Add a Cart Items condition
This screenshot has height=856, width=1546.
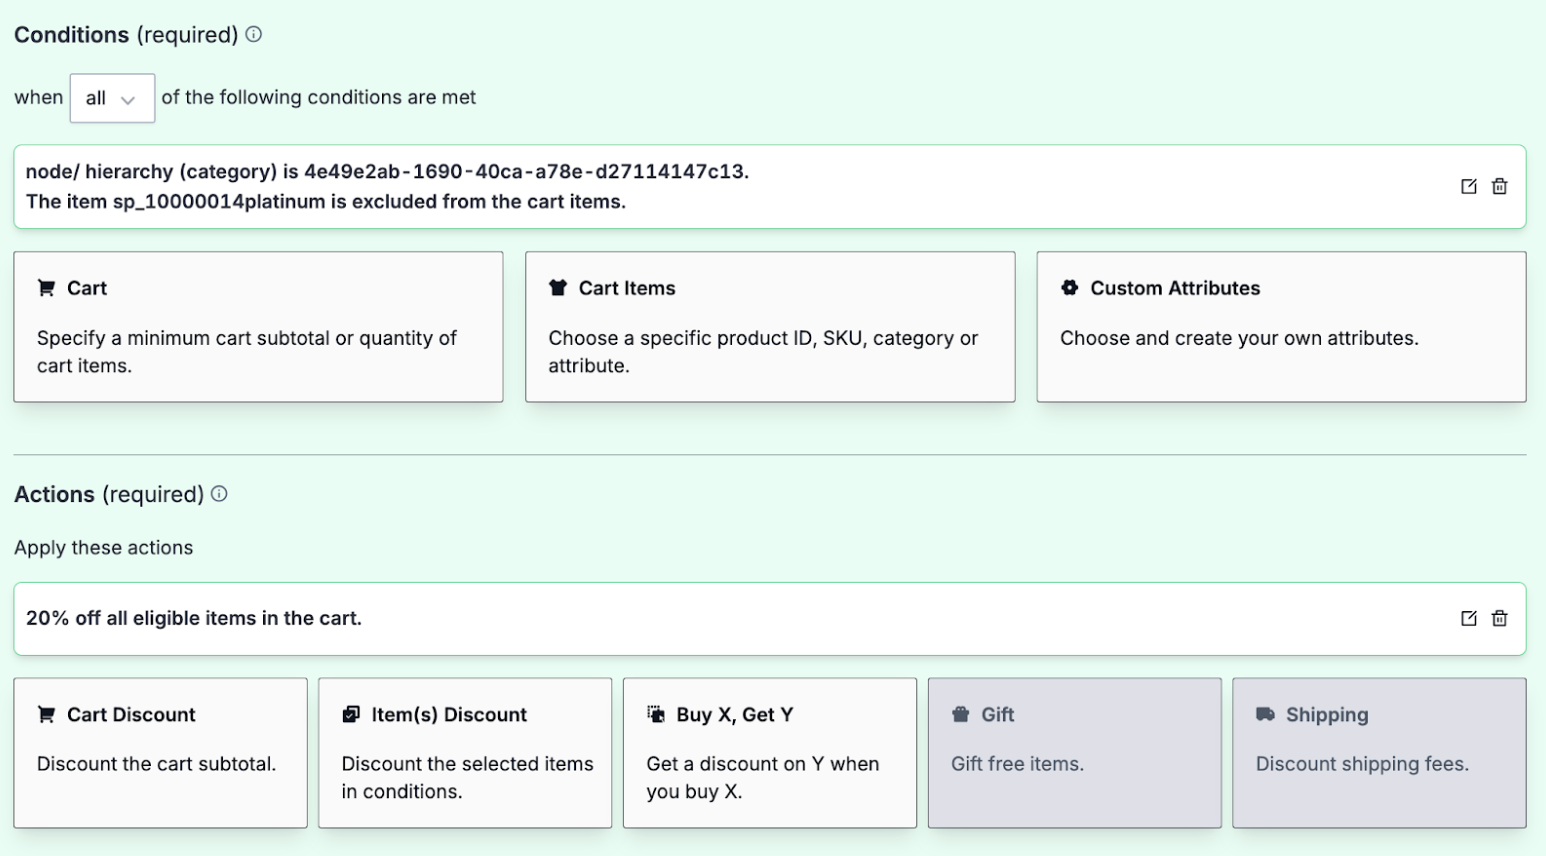769,327
